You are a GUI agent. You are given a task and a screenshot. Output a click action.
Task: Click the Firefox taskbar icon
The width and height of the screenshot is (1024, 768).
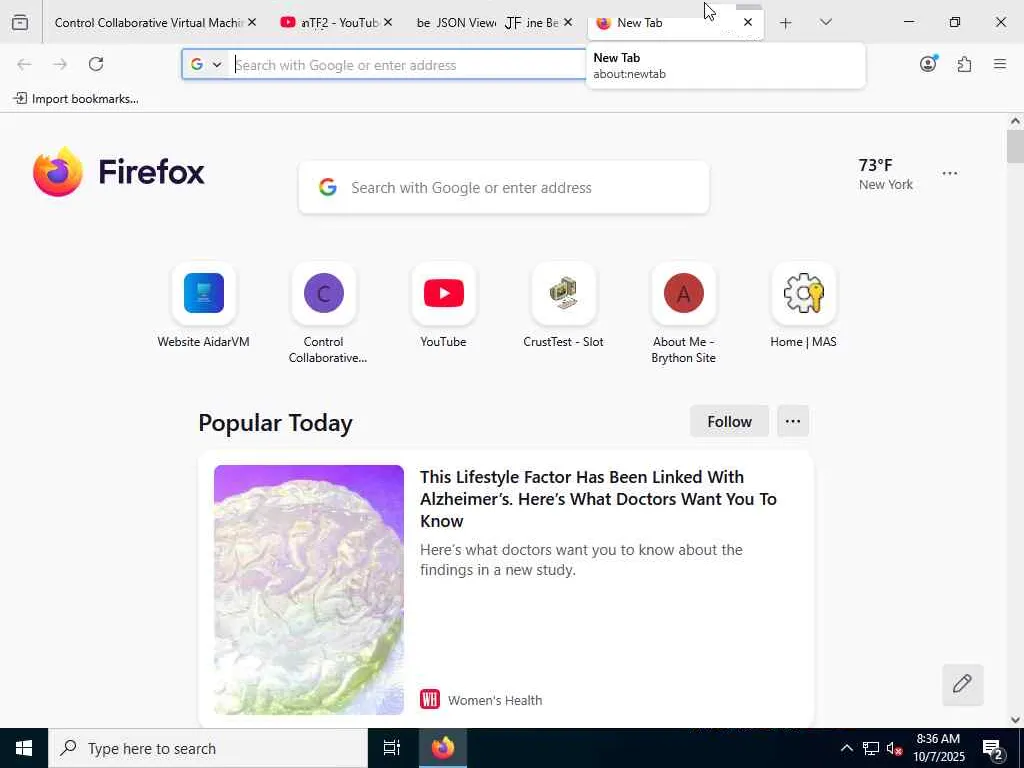[443, 748]
